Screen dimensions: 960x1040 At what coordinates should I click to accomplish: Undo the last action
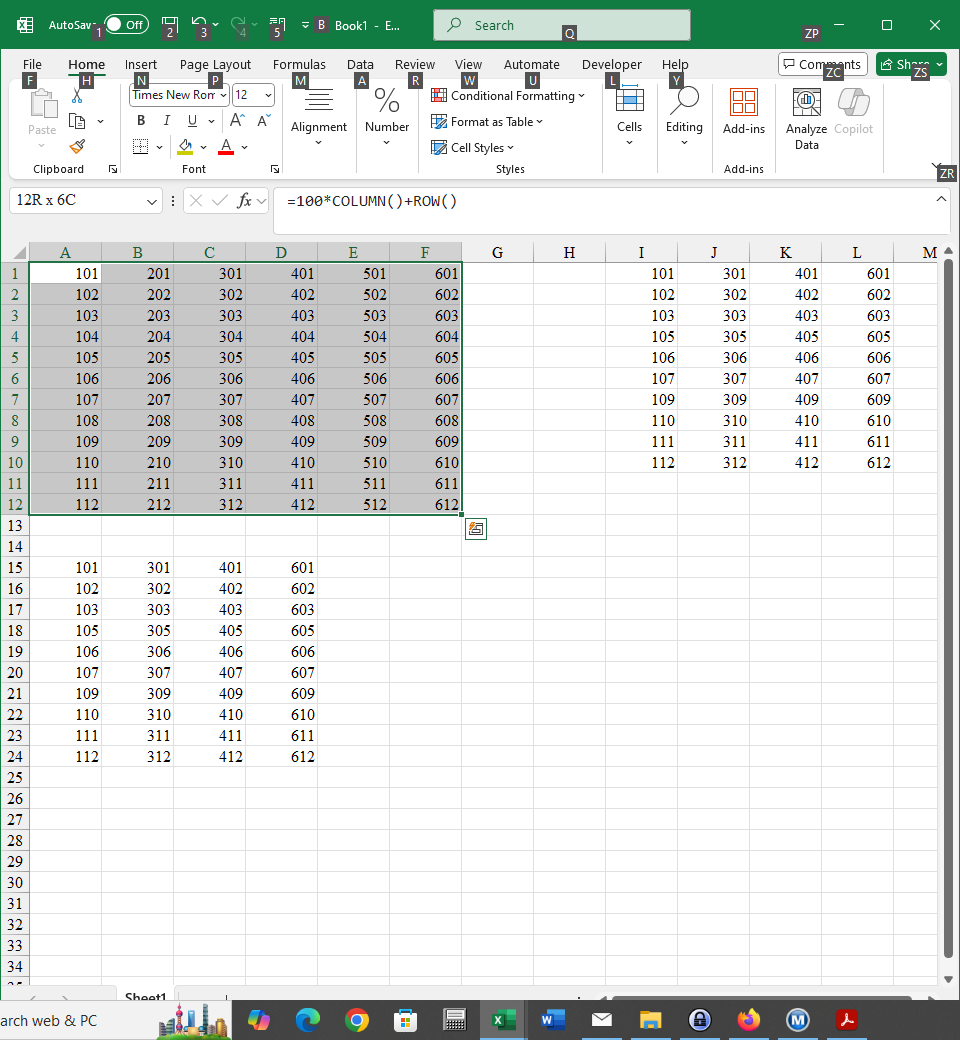[x=198, y=25]
